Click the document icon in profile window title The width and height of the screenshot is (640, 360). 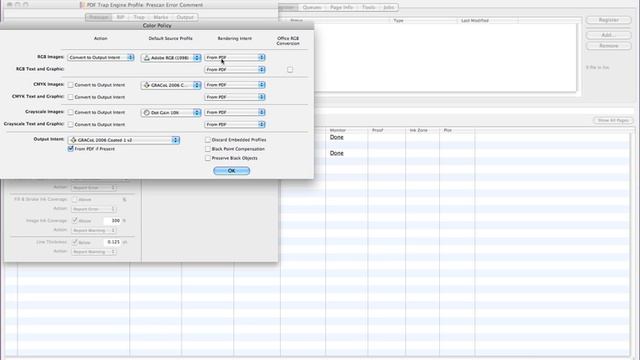click(x=82, y=5)
